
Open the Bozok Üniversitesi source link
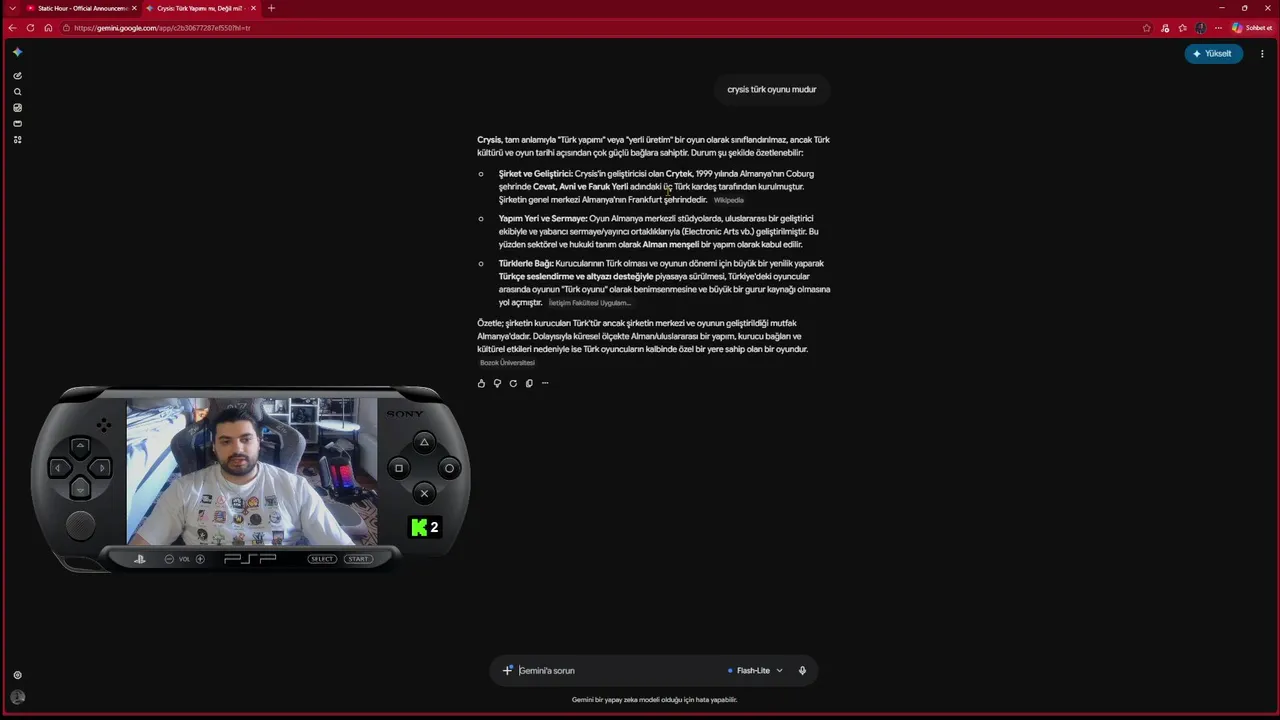click(x=507, y=363)
